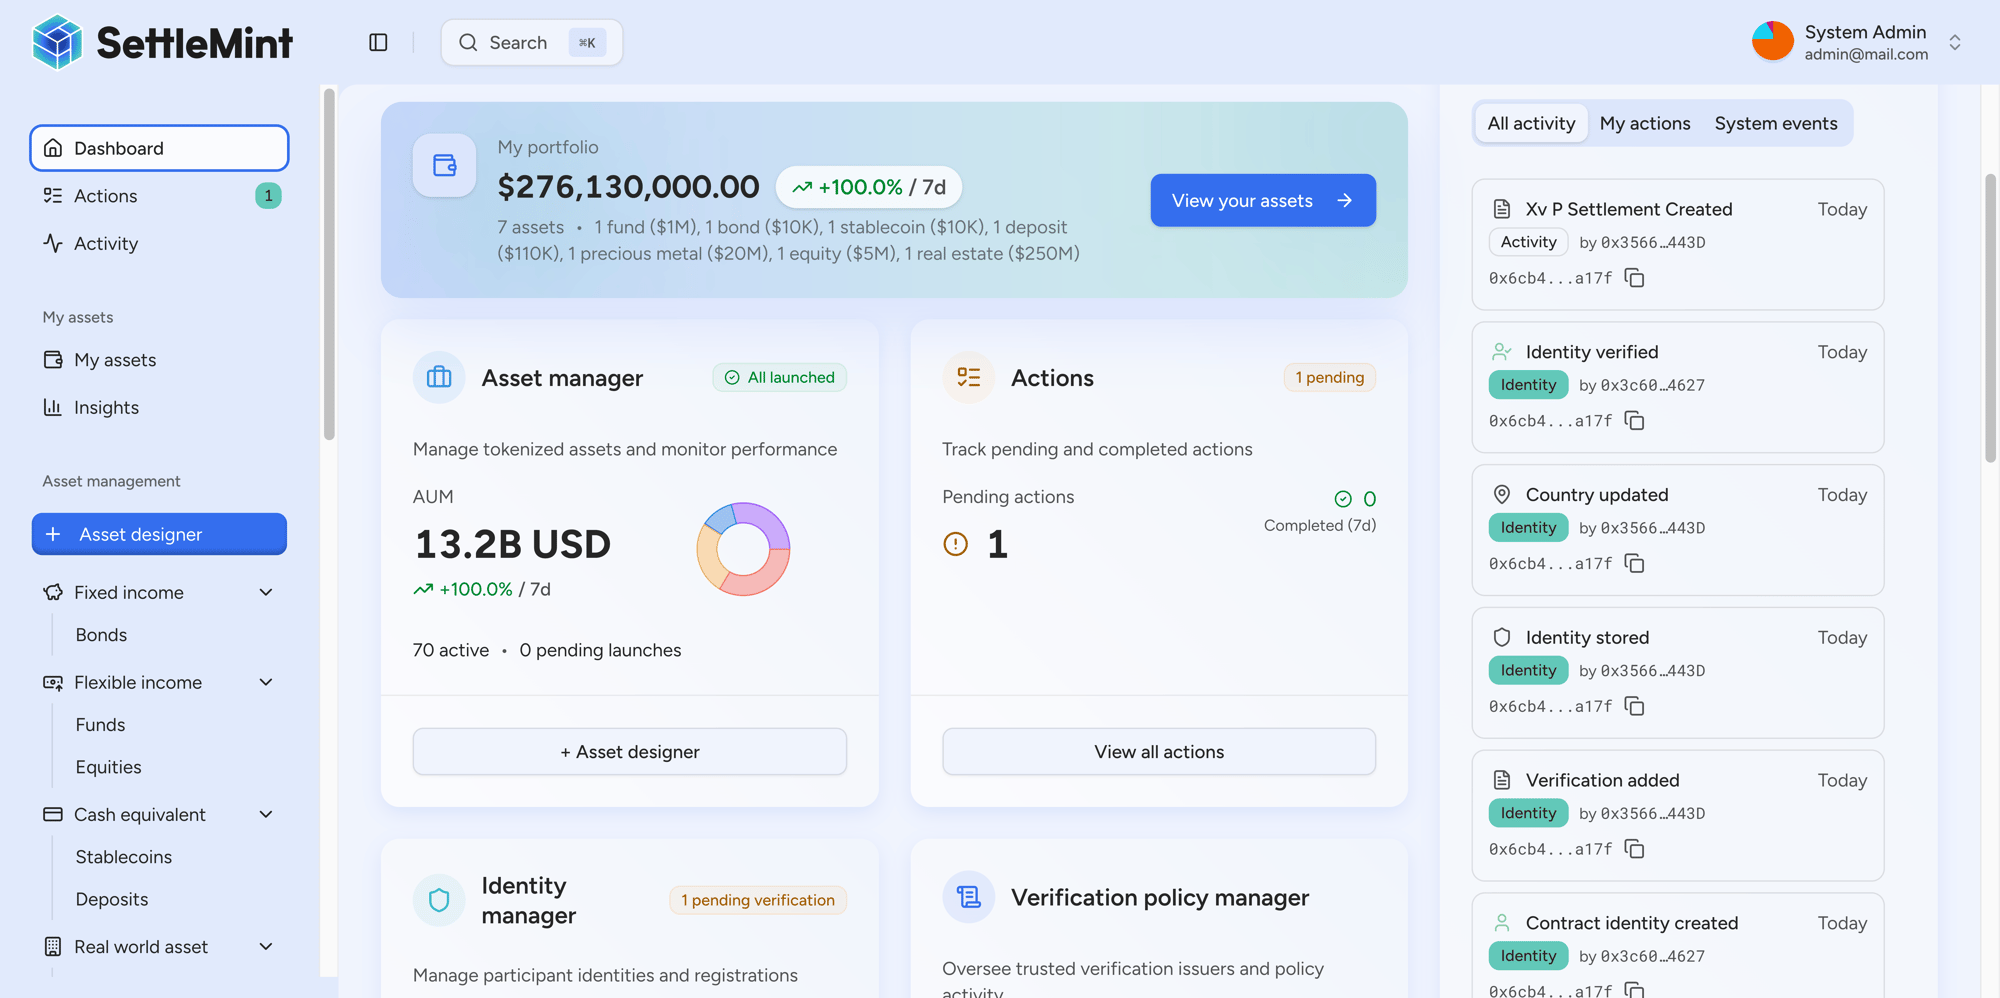Image resolution: width=2000 pixels, height=998 pixels.
Task: Select the System events tab
Action: (x=1776, y=123)
